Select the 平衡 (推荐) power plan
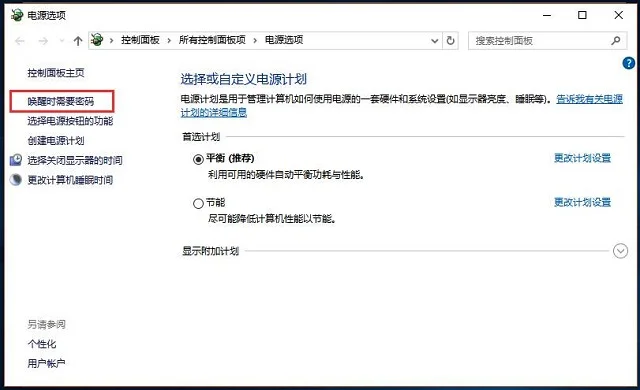 pos(198,159)
